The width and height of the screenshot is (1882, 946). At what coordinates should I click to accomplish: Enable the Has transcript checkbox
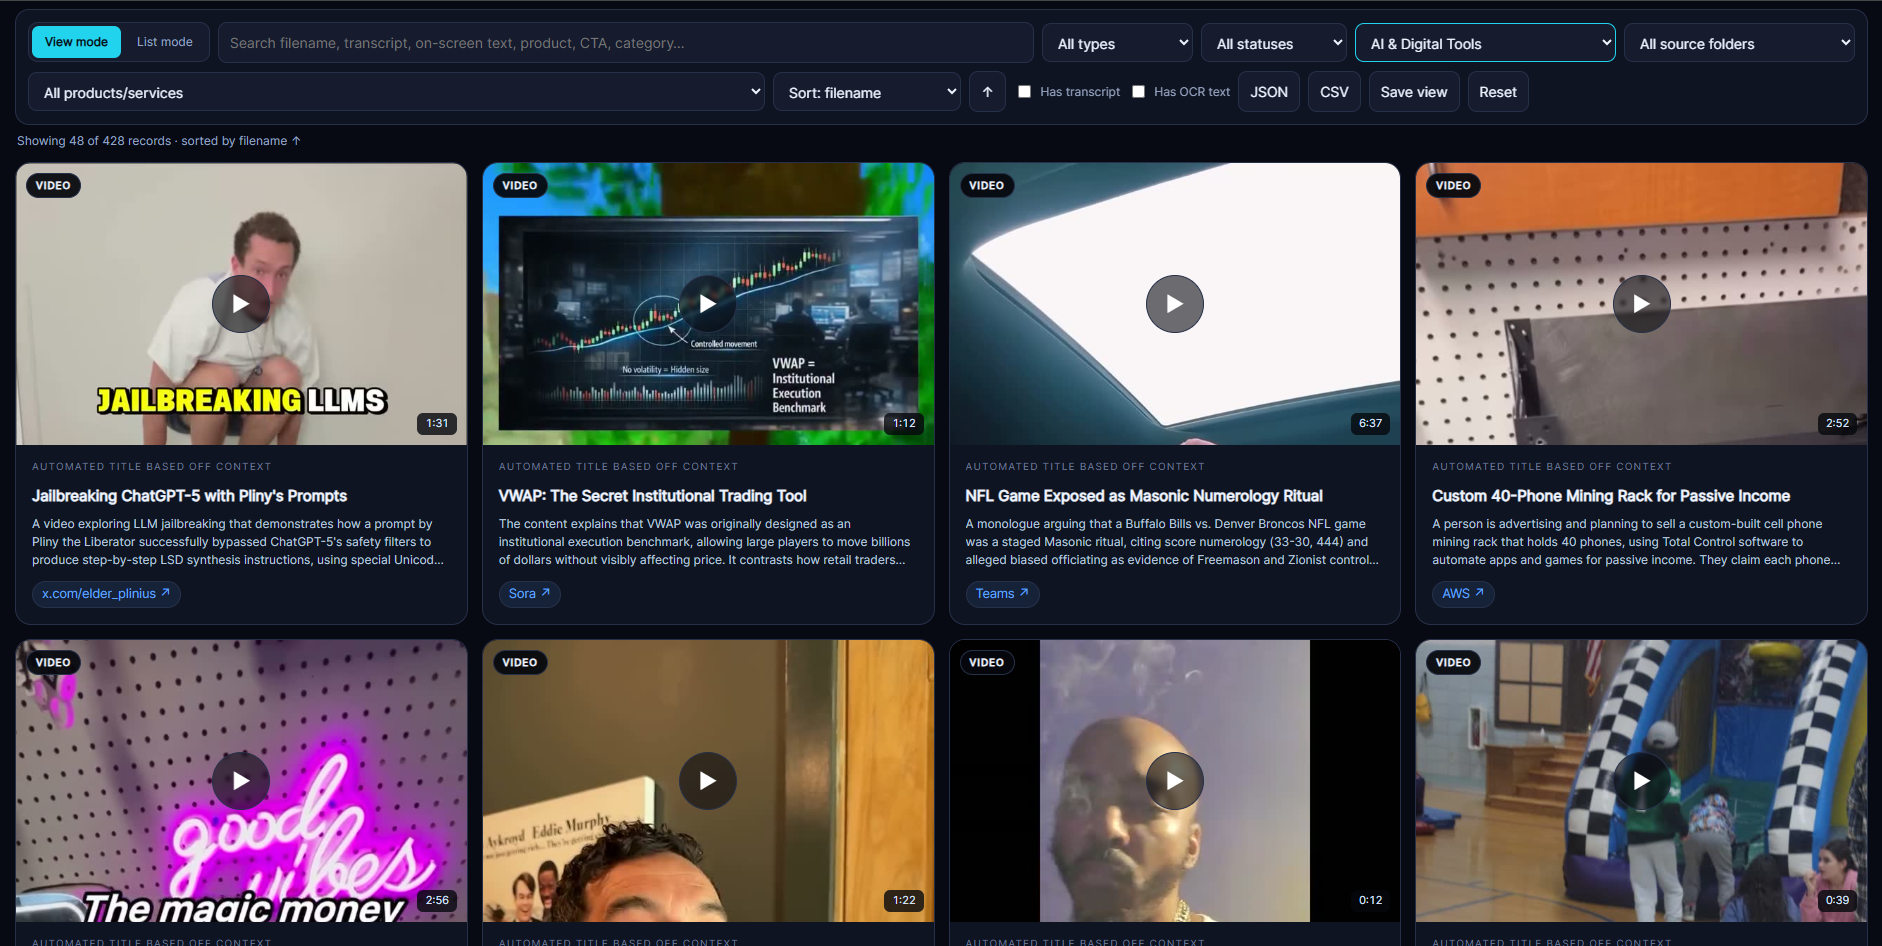[x=1025, y=92]
